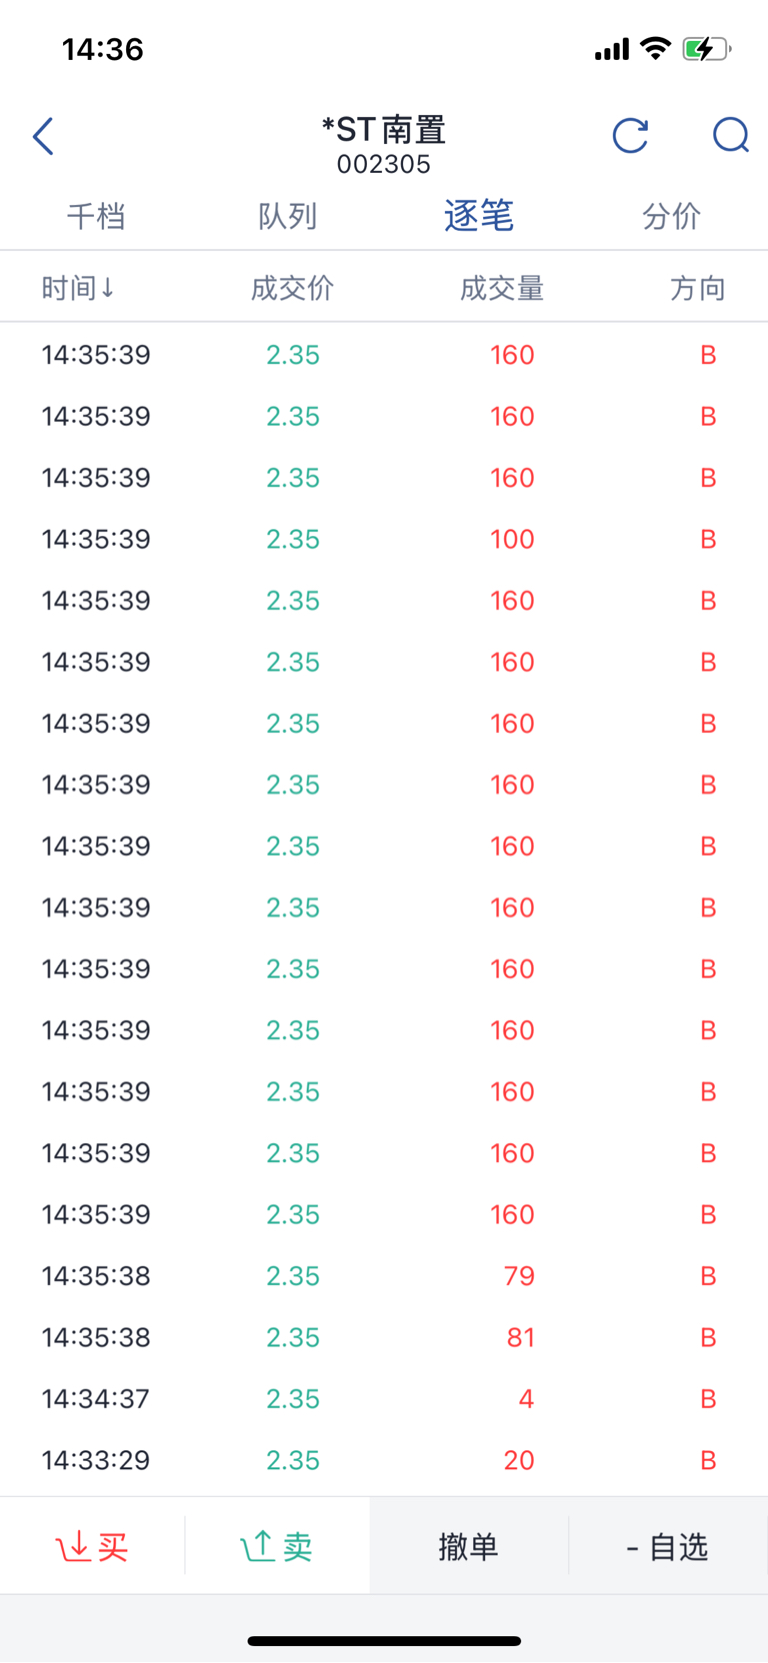This screenshot has height=1663, width=768.
Task: Toggle sort order on 时间 column header
Action: pos(78,288)
